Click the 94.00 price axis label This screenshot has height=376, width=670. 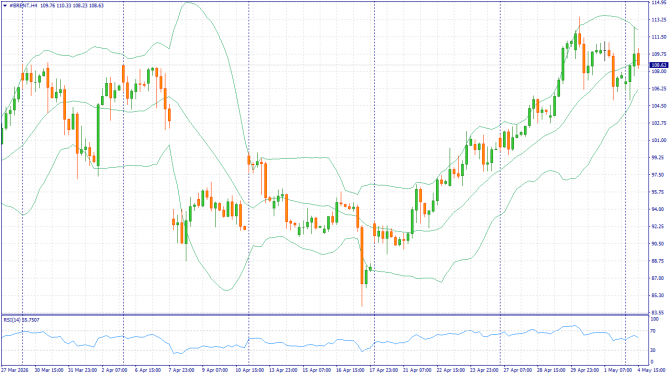pyautogui.click(x=659, y=209)
